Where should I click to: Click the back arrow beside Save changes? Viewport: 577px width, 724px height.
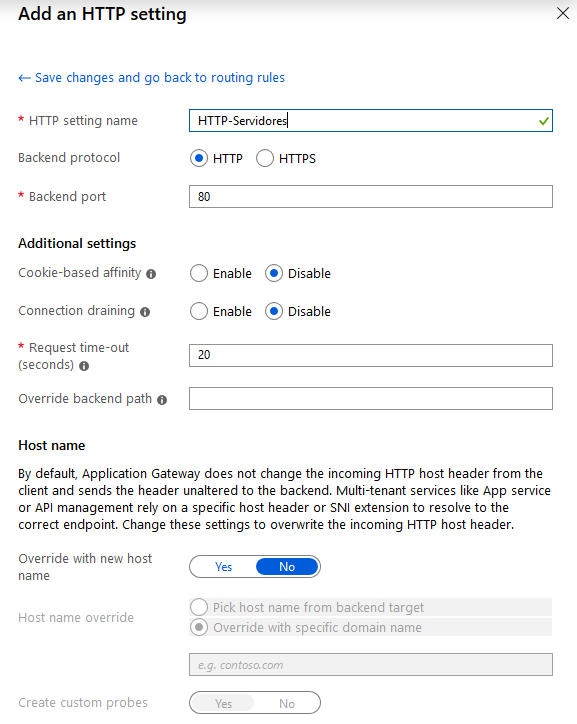tap(24, 78)
